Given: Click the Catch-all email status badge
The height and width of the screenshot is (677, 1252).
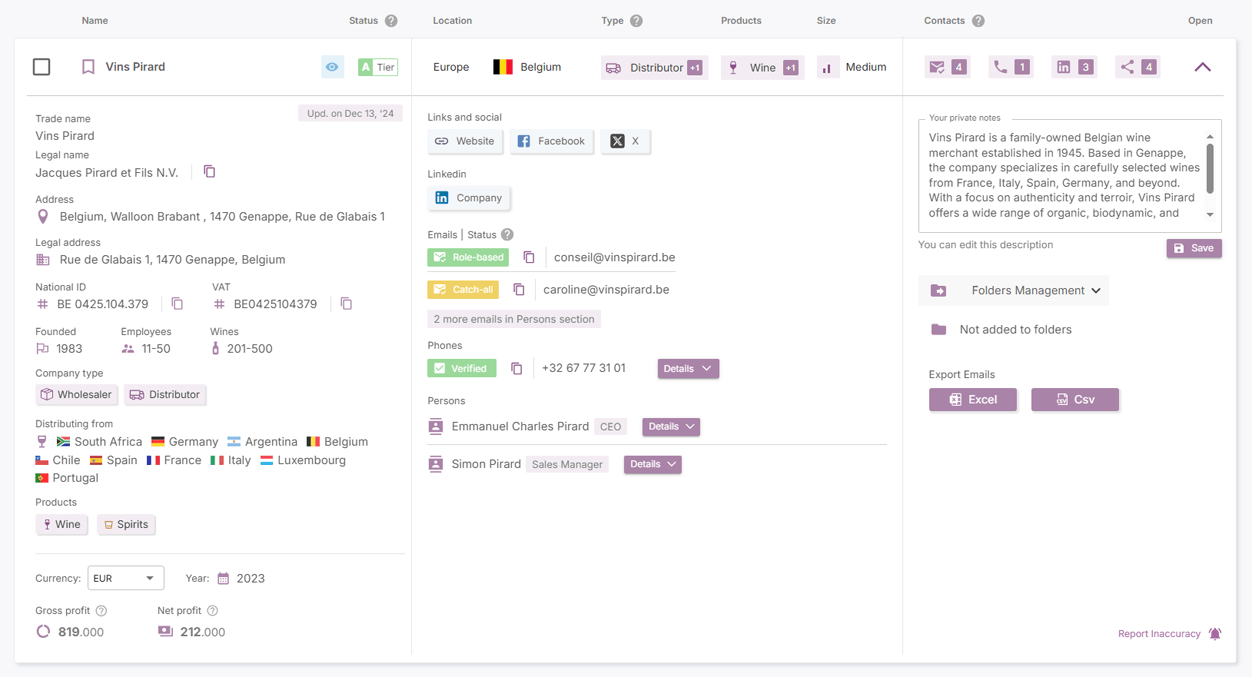Looking at the screenshot, I should pyautogui.click(x=463, y=289).
